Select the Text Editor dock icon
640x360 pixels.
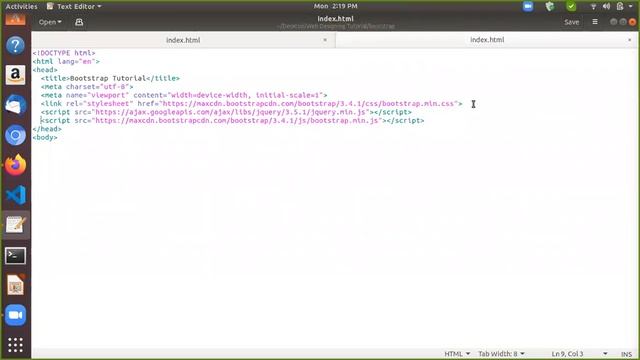[x=16, y=225]
